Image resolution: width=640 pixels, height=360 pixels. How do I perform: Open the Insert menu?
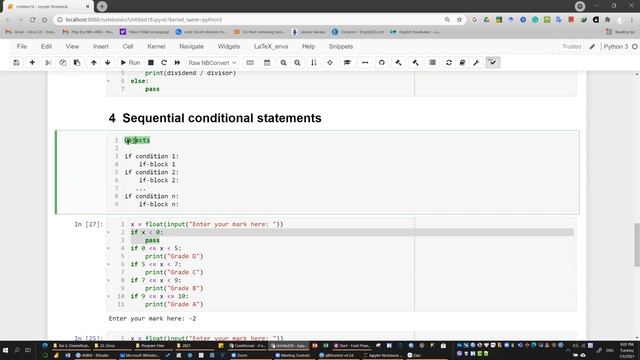(101, 47)
